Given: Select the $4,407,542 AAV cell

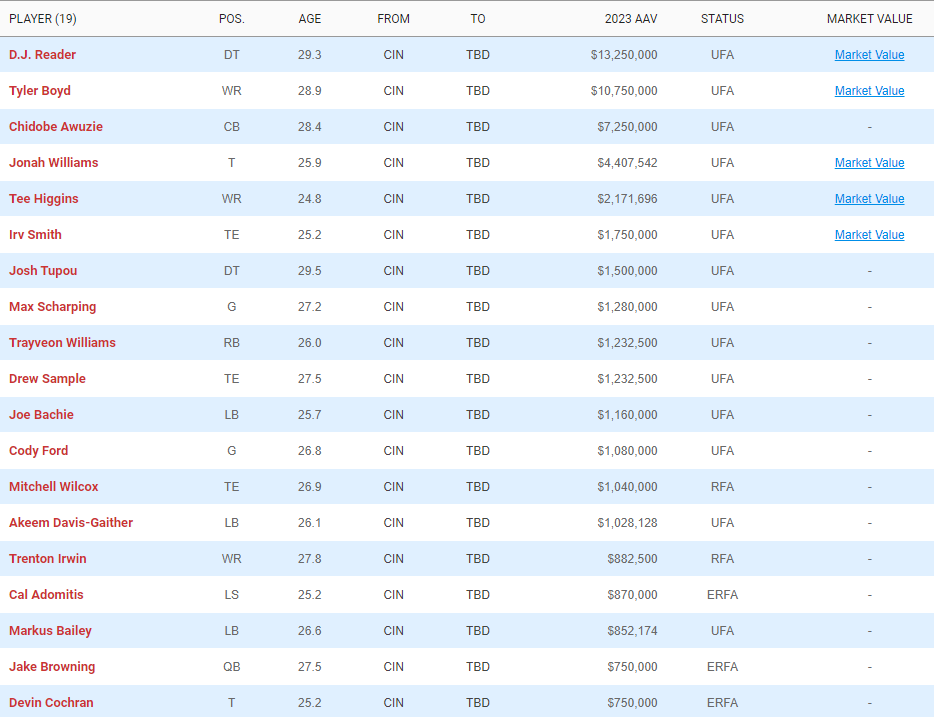Looking at the screenshot, I should [627, 163].
